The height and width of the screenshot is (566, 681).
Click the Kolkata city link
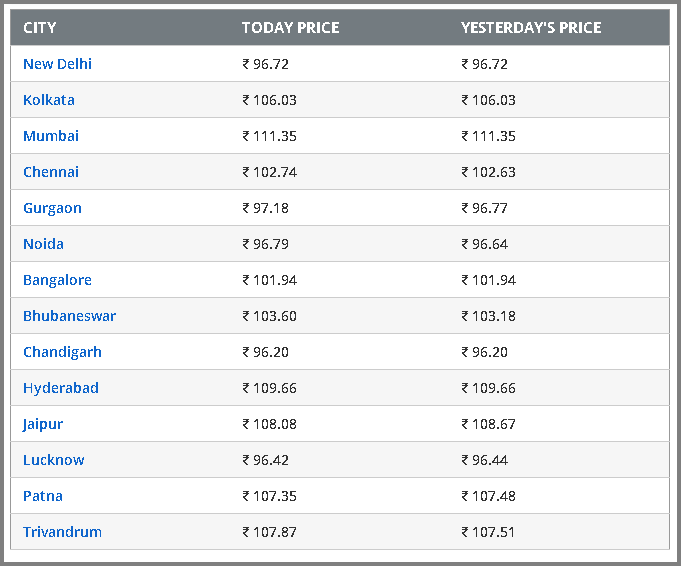(x=48, y=100)
